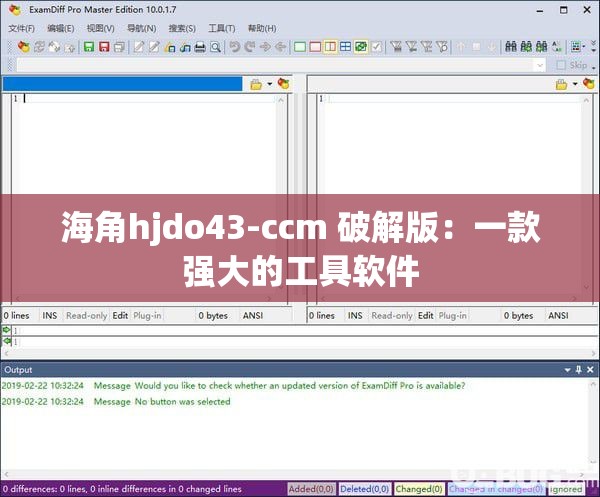Open the 视图(V) menu

point(100,28)
